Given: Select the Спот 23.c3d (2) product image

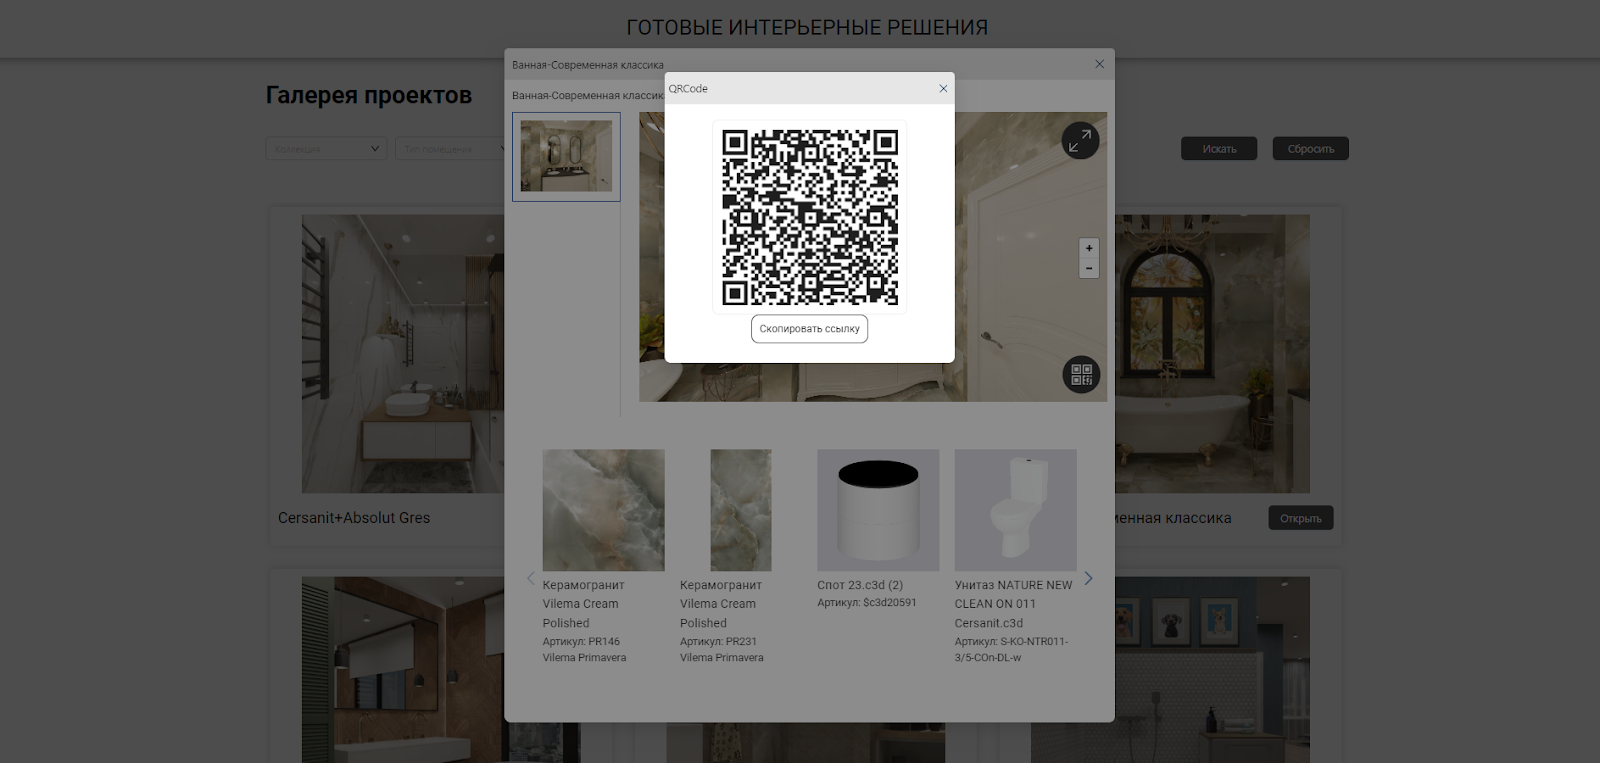Looking at the screenshot, I should click(x=878, y=510).
